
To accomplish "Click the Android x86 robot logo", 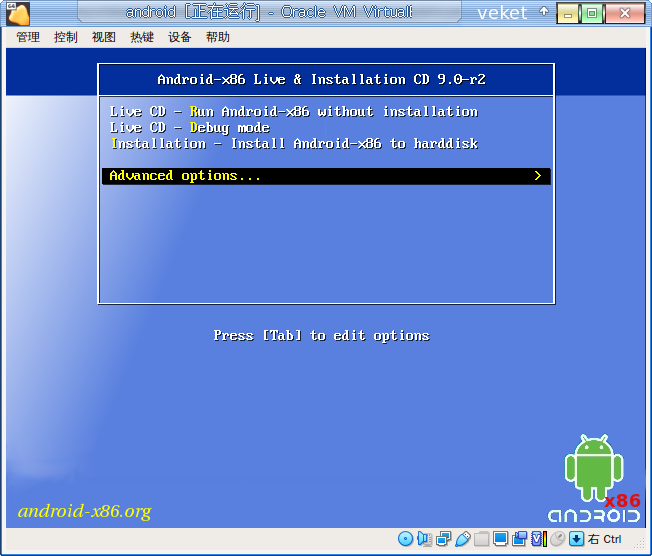I will pyautogui.click(x=594, y=478).
